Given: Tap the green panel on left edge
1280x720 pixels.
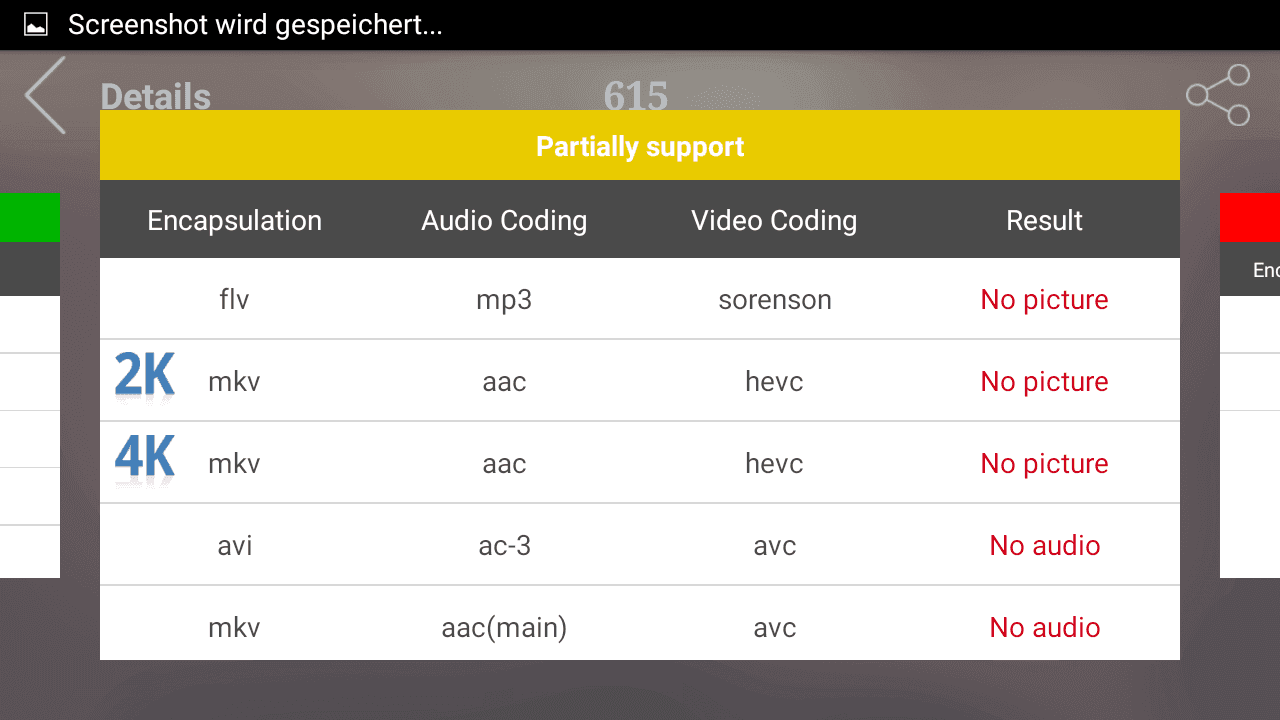Looking at the screenshot, I should tap(30, 218).
